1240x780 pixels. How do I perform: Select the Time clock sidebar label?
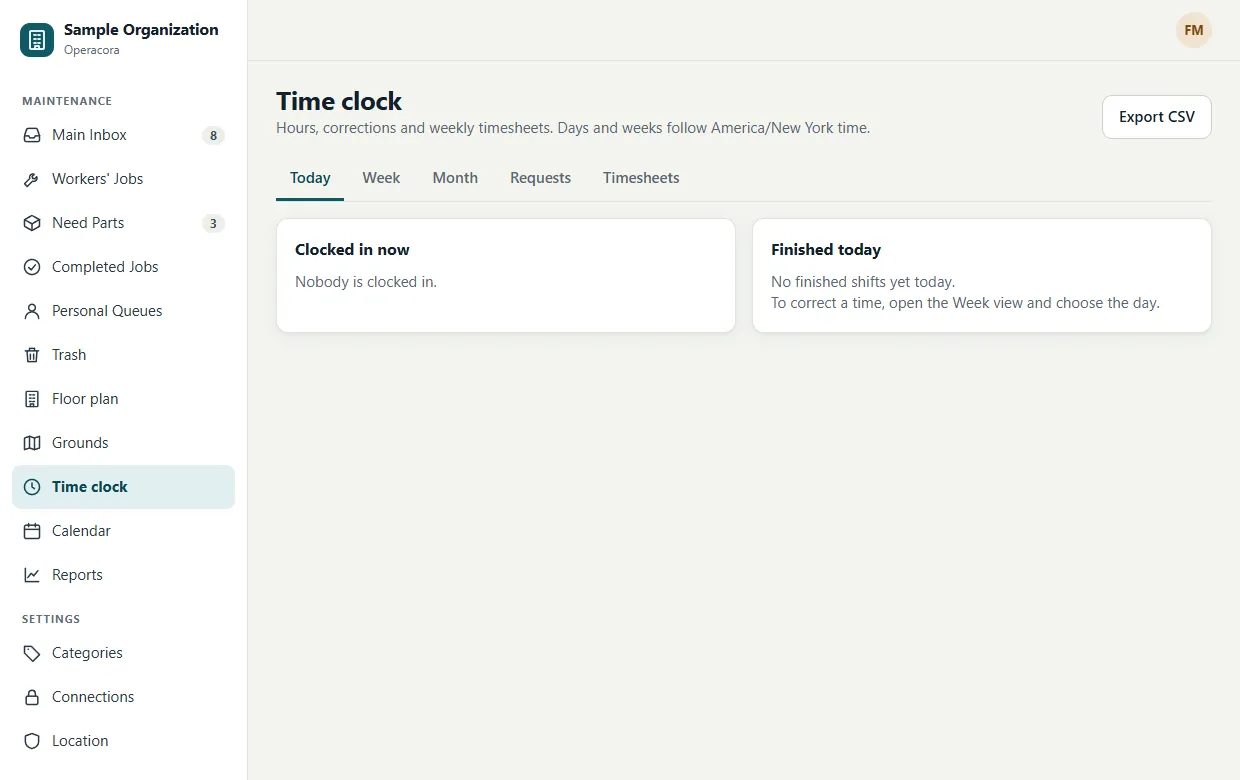(90, 487)
